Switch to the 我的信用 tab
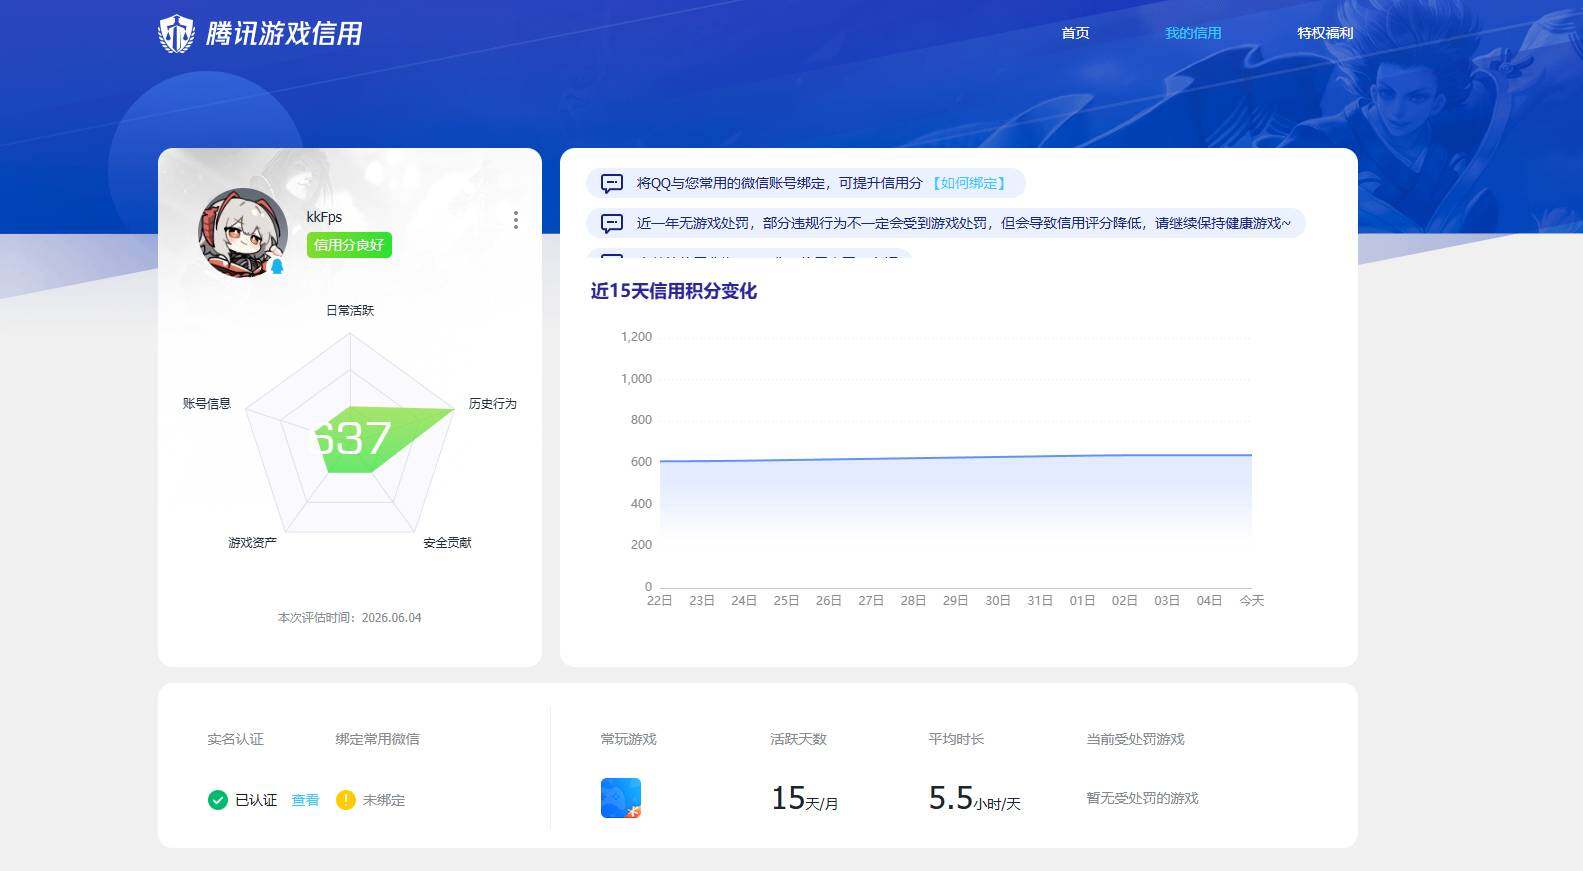This screenshot has width=1583, height=871. [x=1193, y=33]
